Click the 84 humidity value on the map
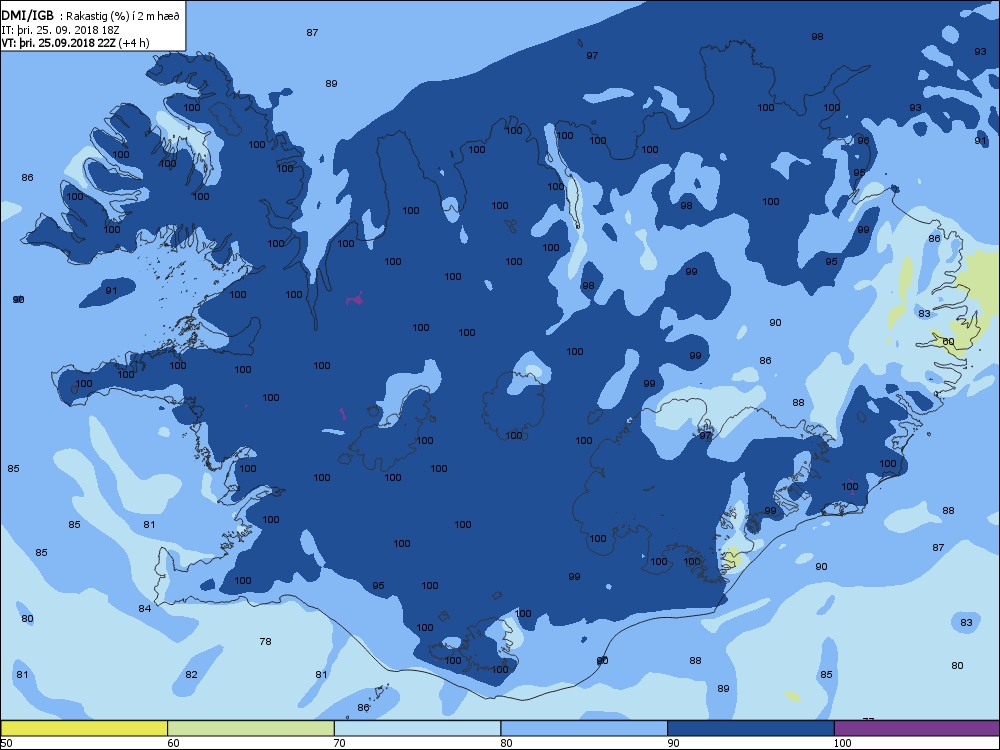This screenshot has height=750, width=1000. (x=145, y=608)
